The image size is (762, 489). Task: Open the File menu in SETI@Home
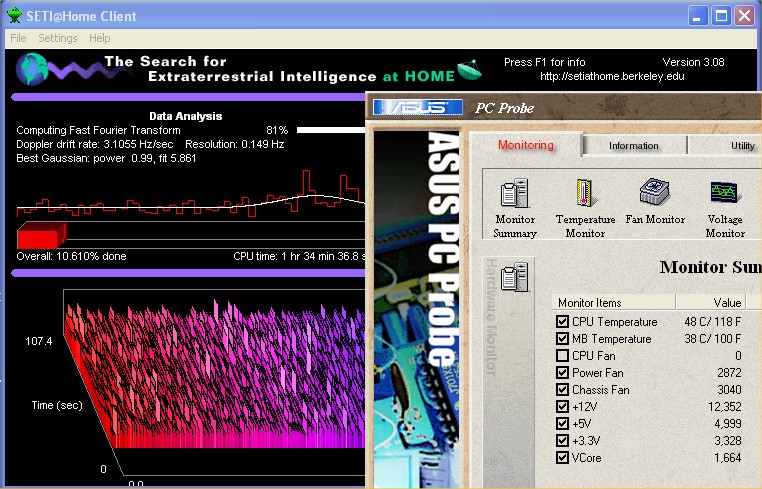coord(18,38)
